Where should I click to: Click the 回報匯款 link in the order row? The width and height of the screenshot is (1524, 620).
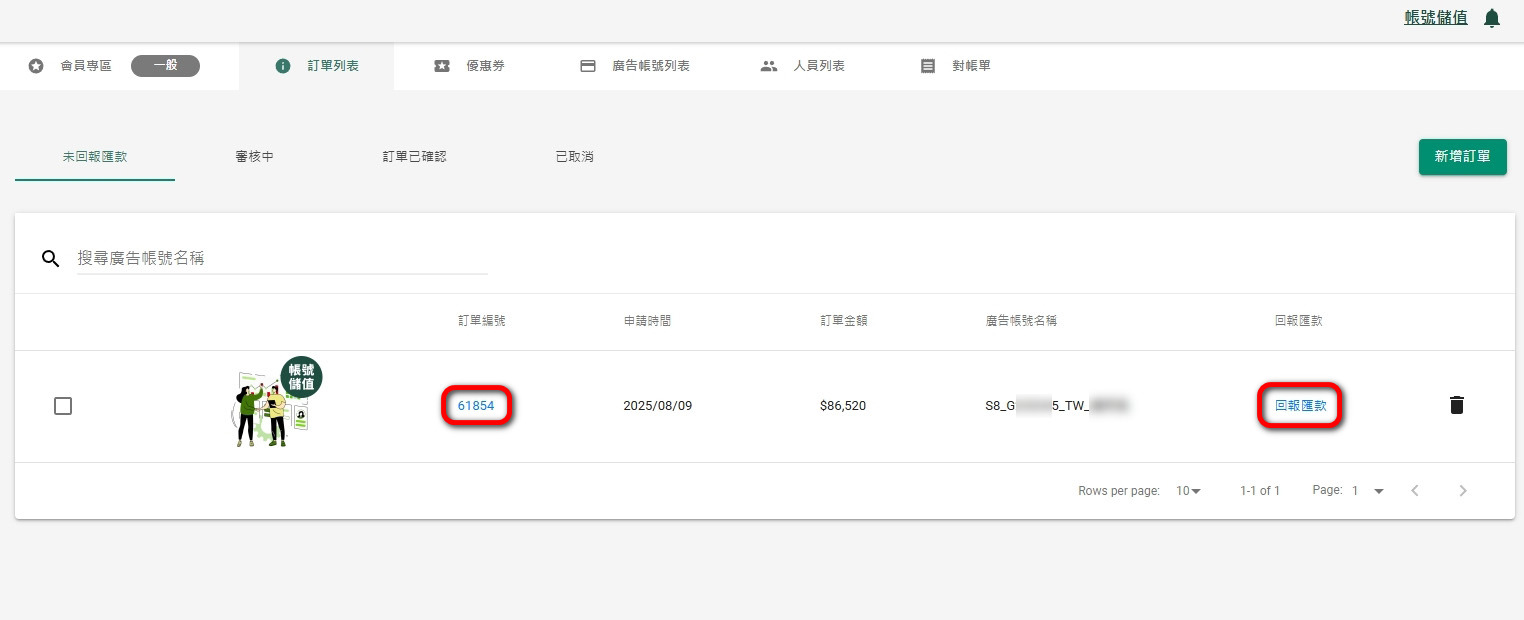[x=1300, y=406]
